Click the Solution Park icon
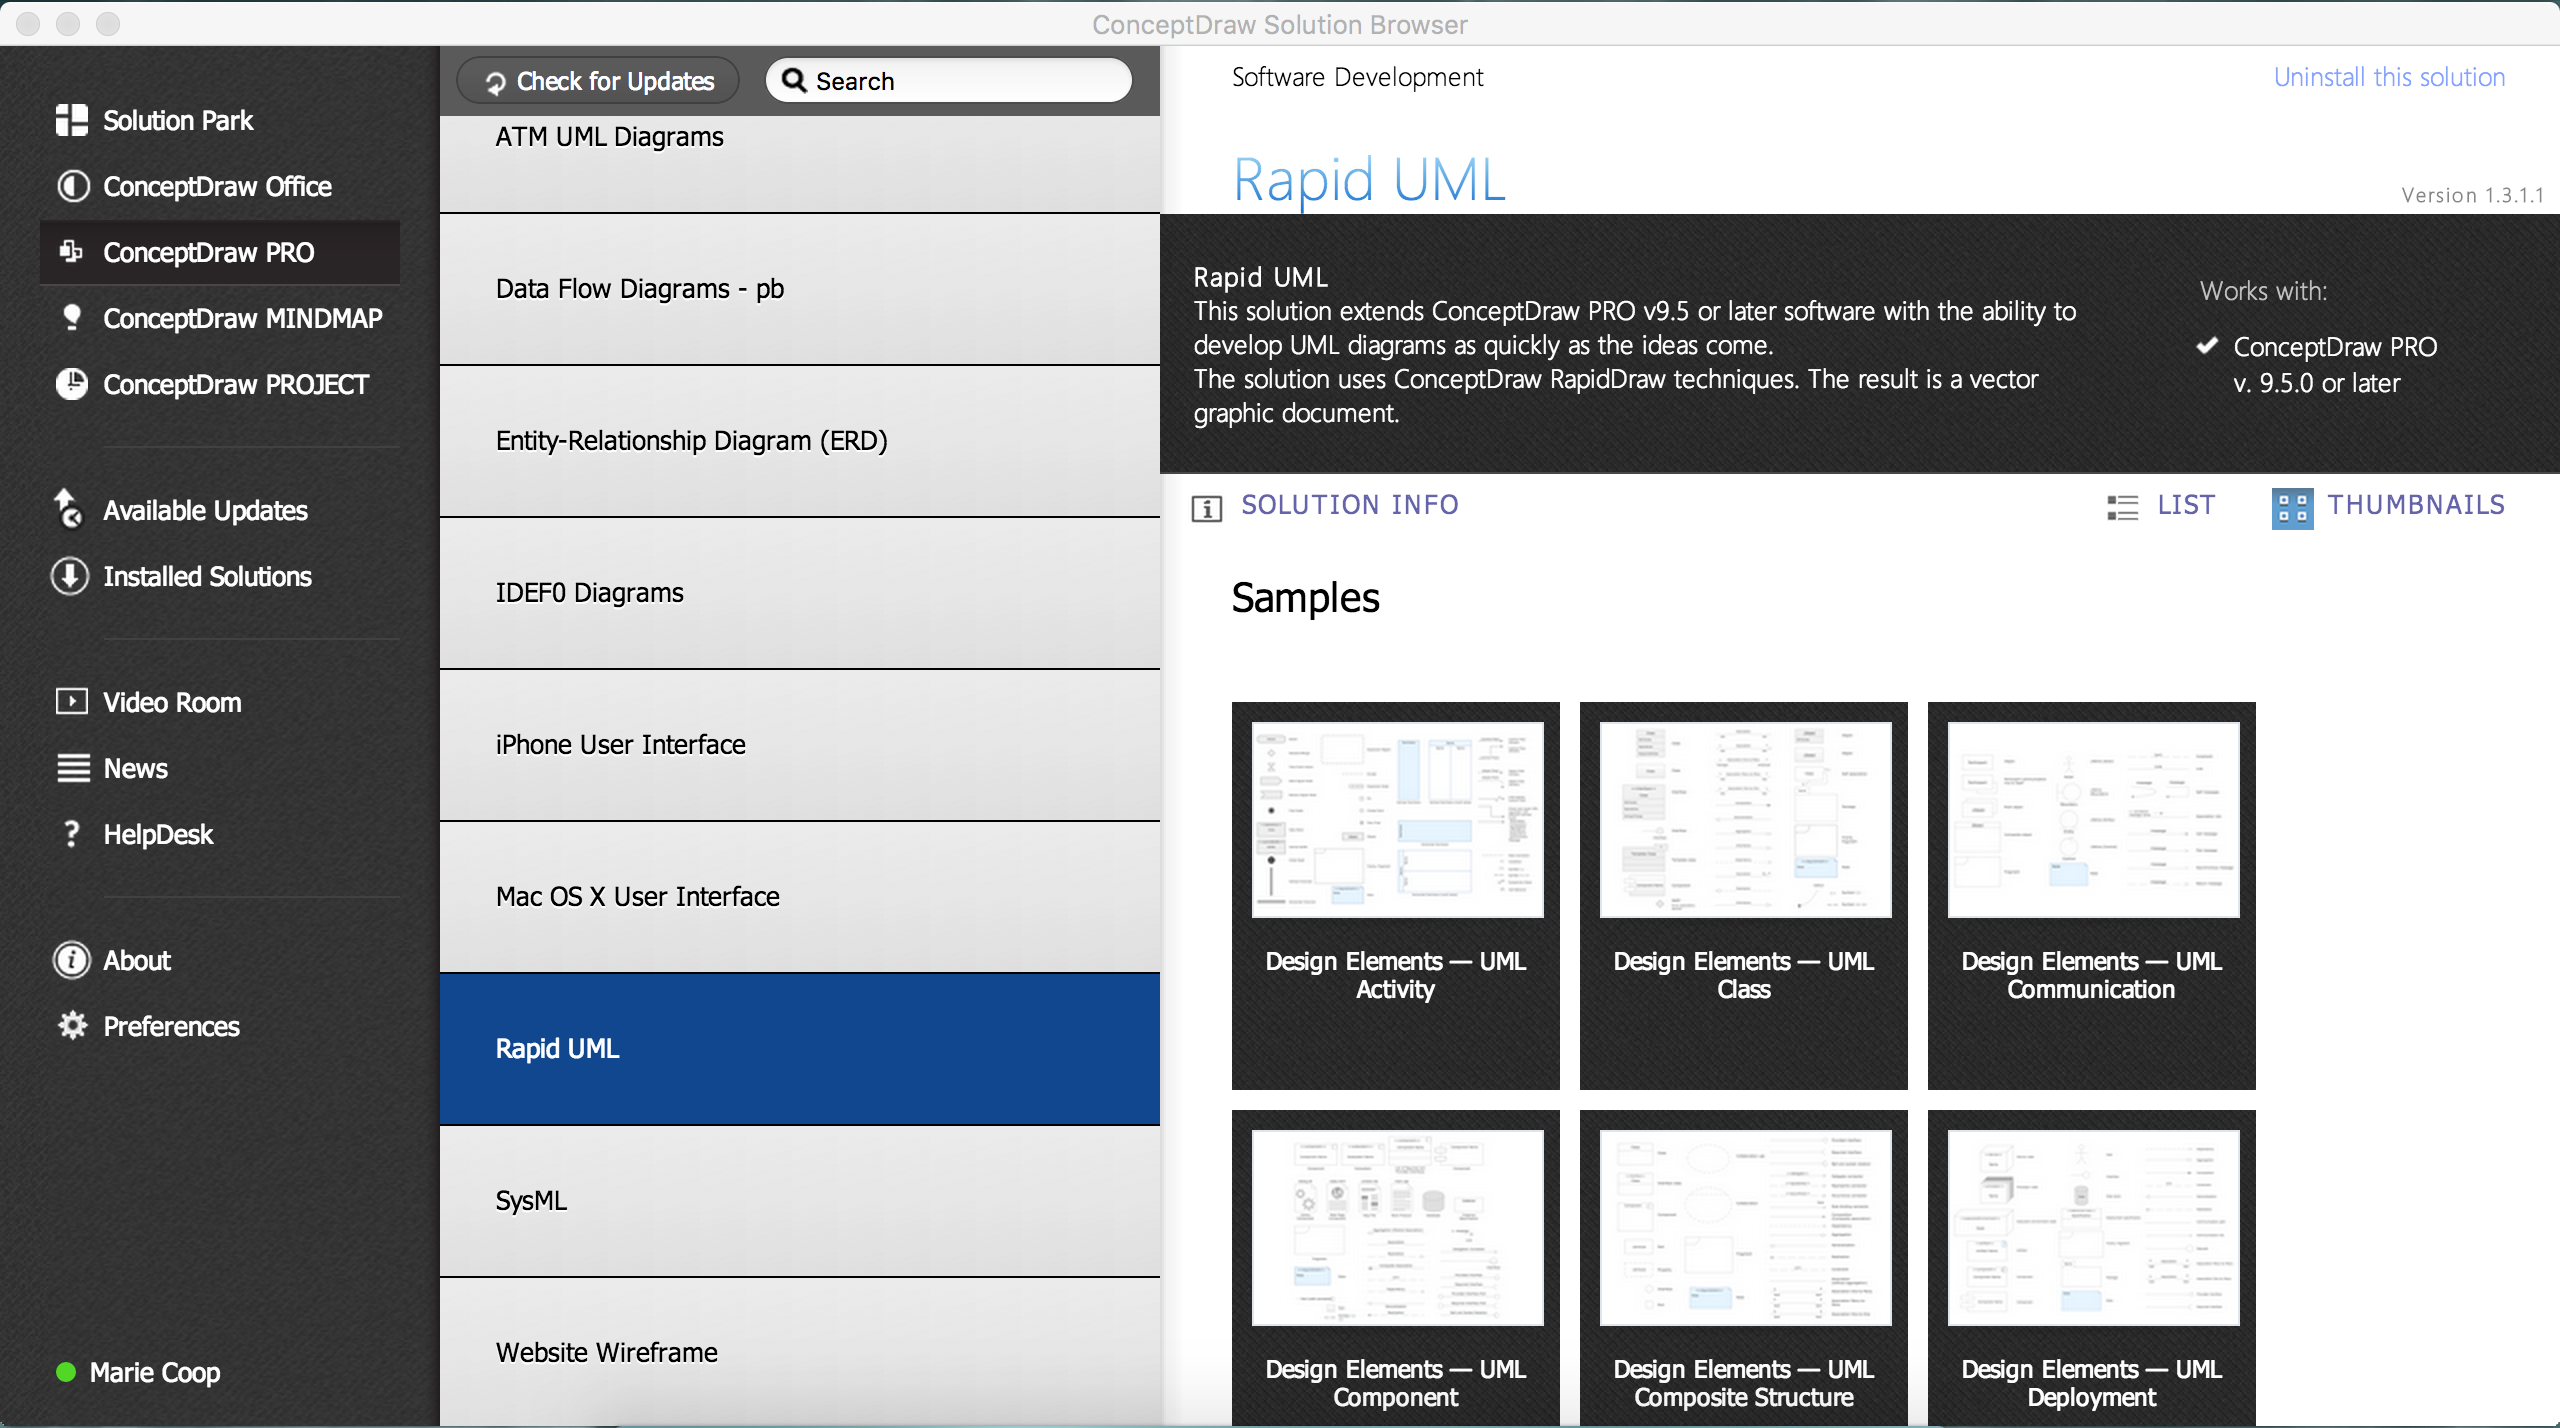This screenshot has width=2560, height=1428. click(x=70, y=120)
